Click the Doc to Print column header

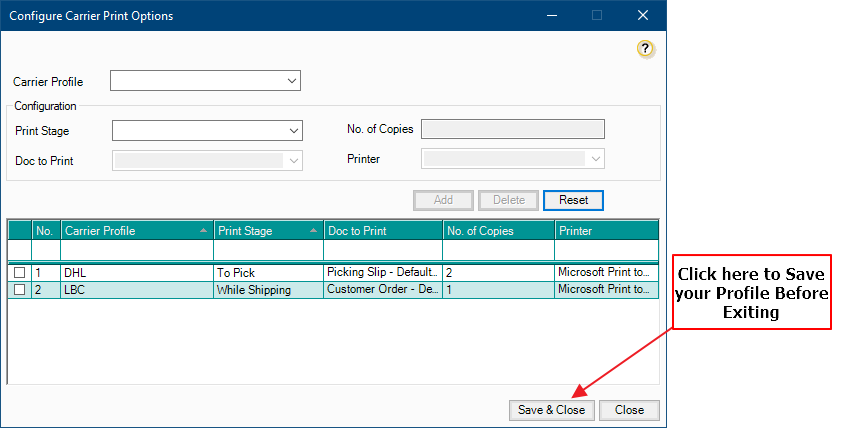(382, 231)
